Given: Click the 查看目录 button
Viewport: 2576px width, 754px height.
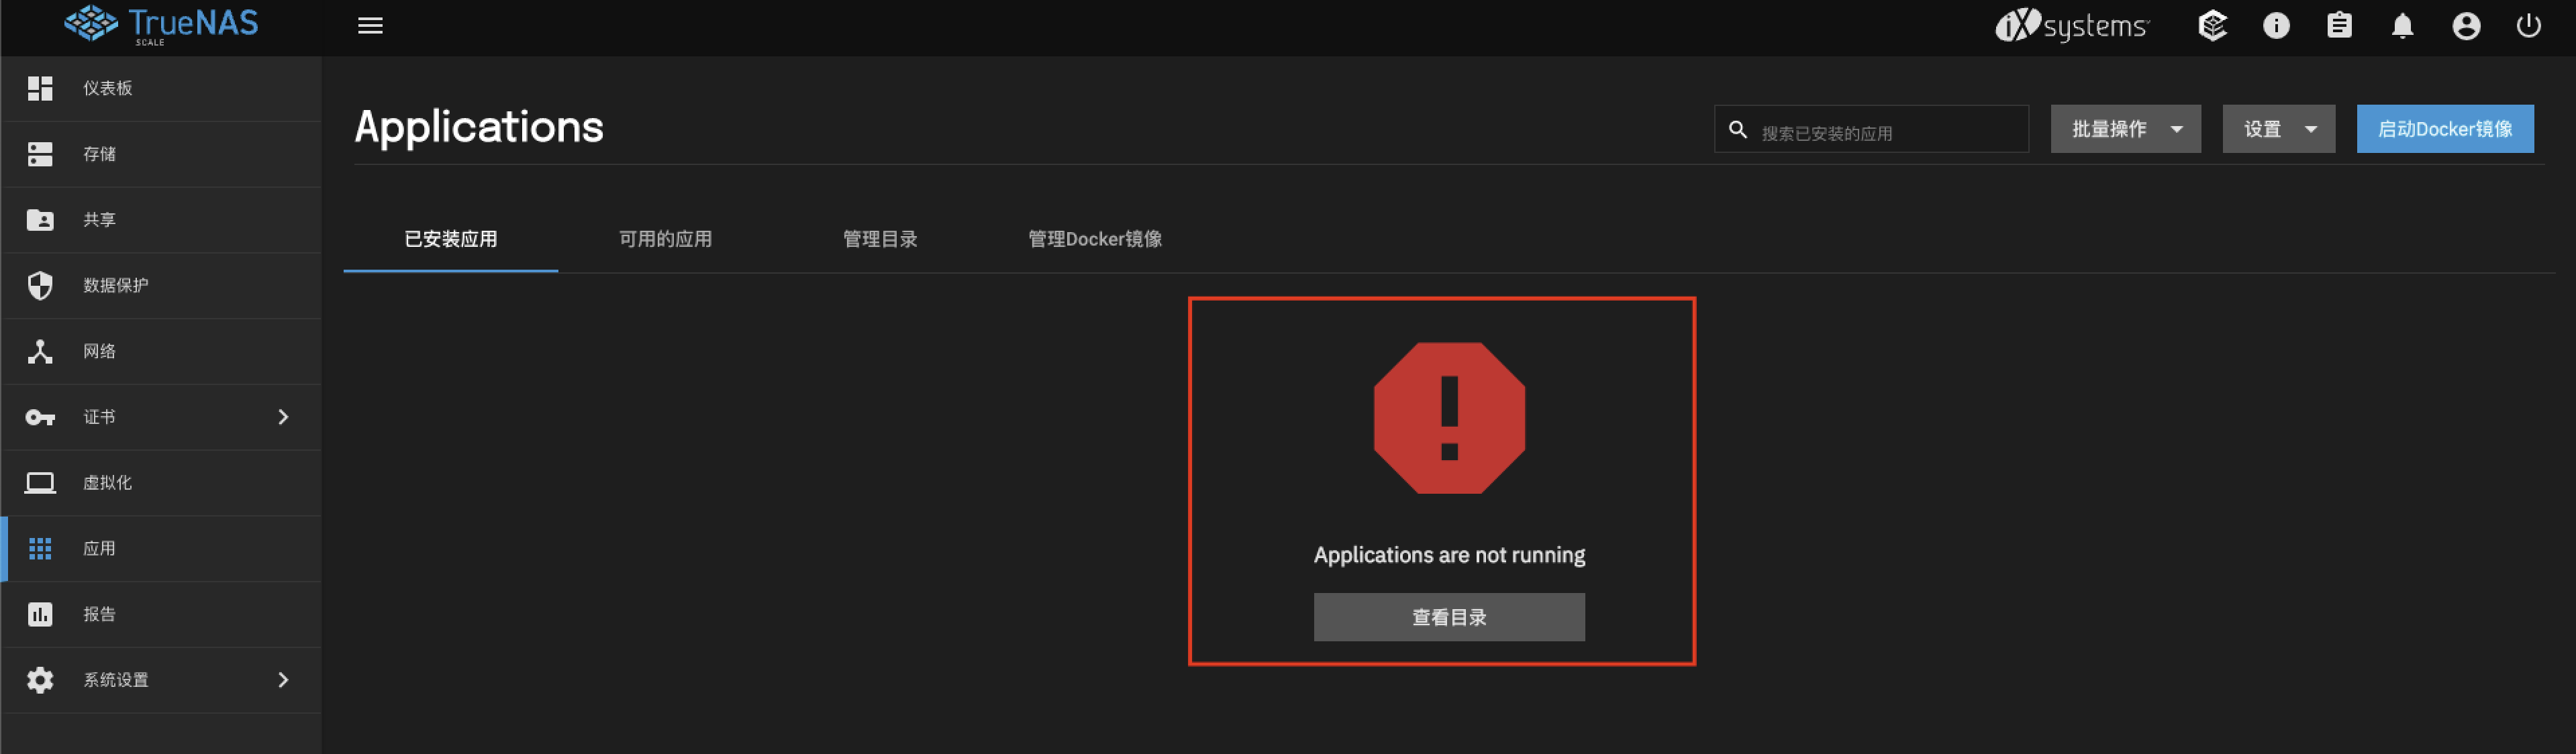Looking at the screenshot, I should pyautogui.click(x=1448, y=617).
